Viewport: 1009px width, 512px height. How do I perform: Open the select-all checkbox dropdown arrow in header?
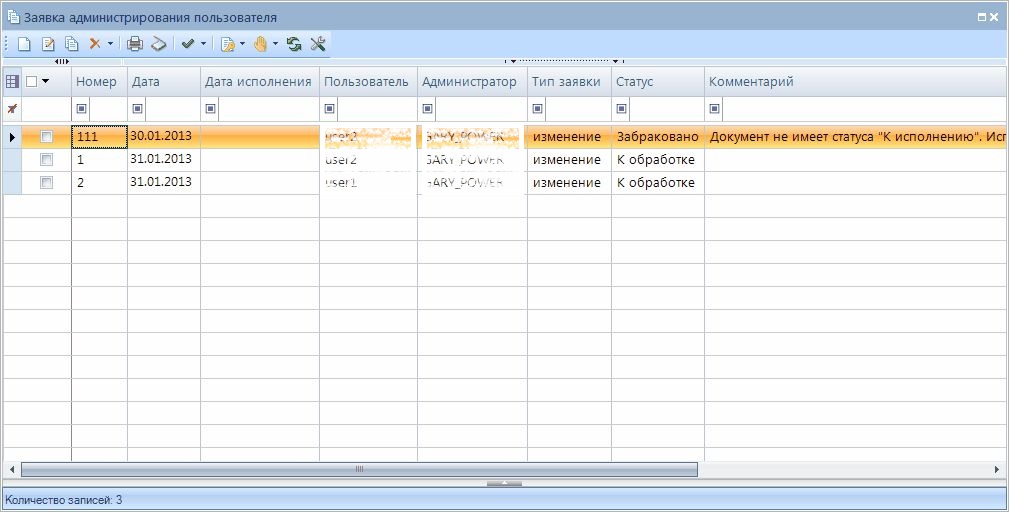click(45, 82)
